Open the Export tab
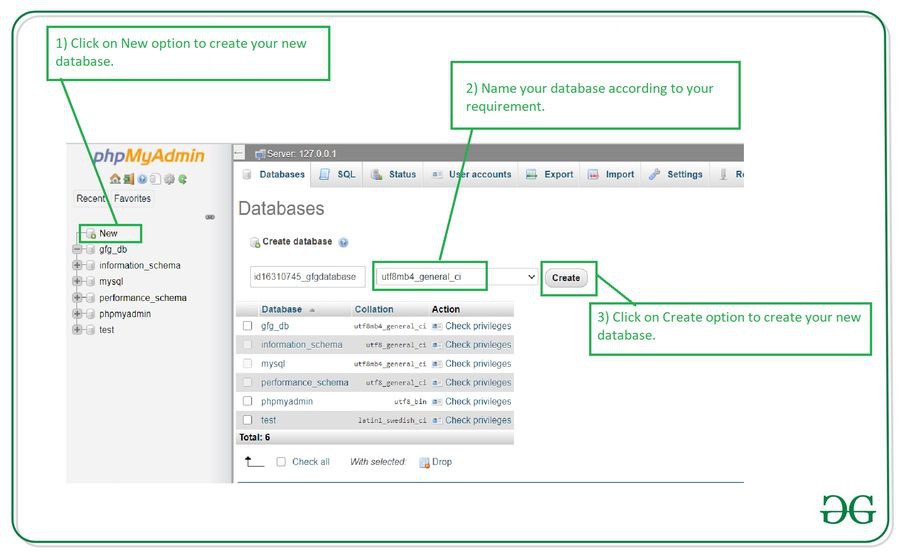The height and width of the screenshot is (554, 900). point(550,175)
